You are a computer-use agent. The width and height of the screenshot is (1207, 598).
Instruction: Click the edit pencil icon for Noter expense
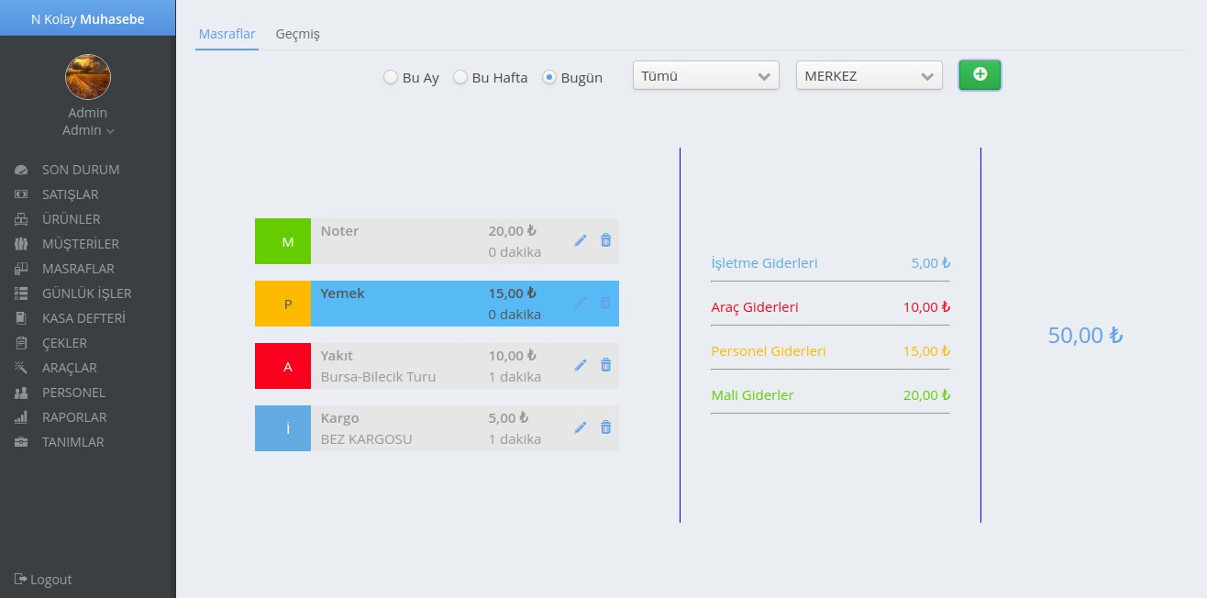coord(580,240)
